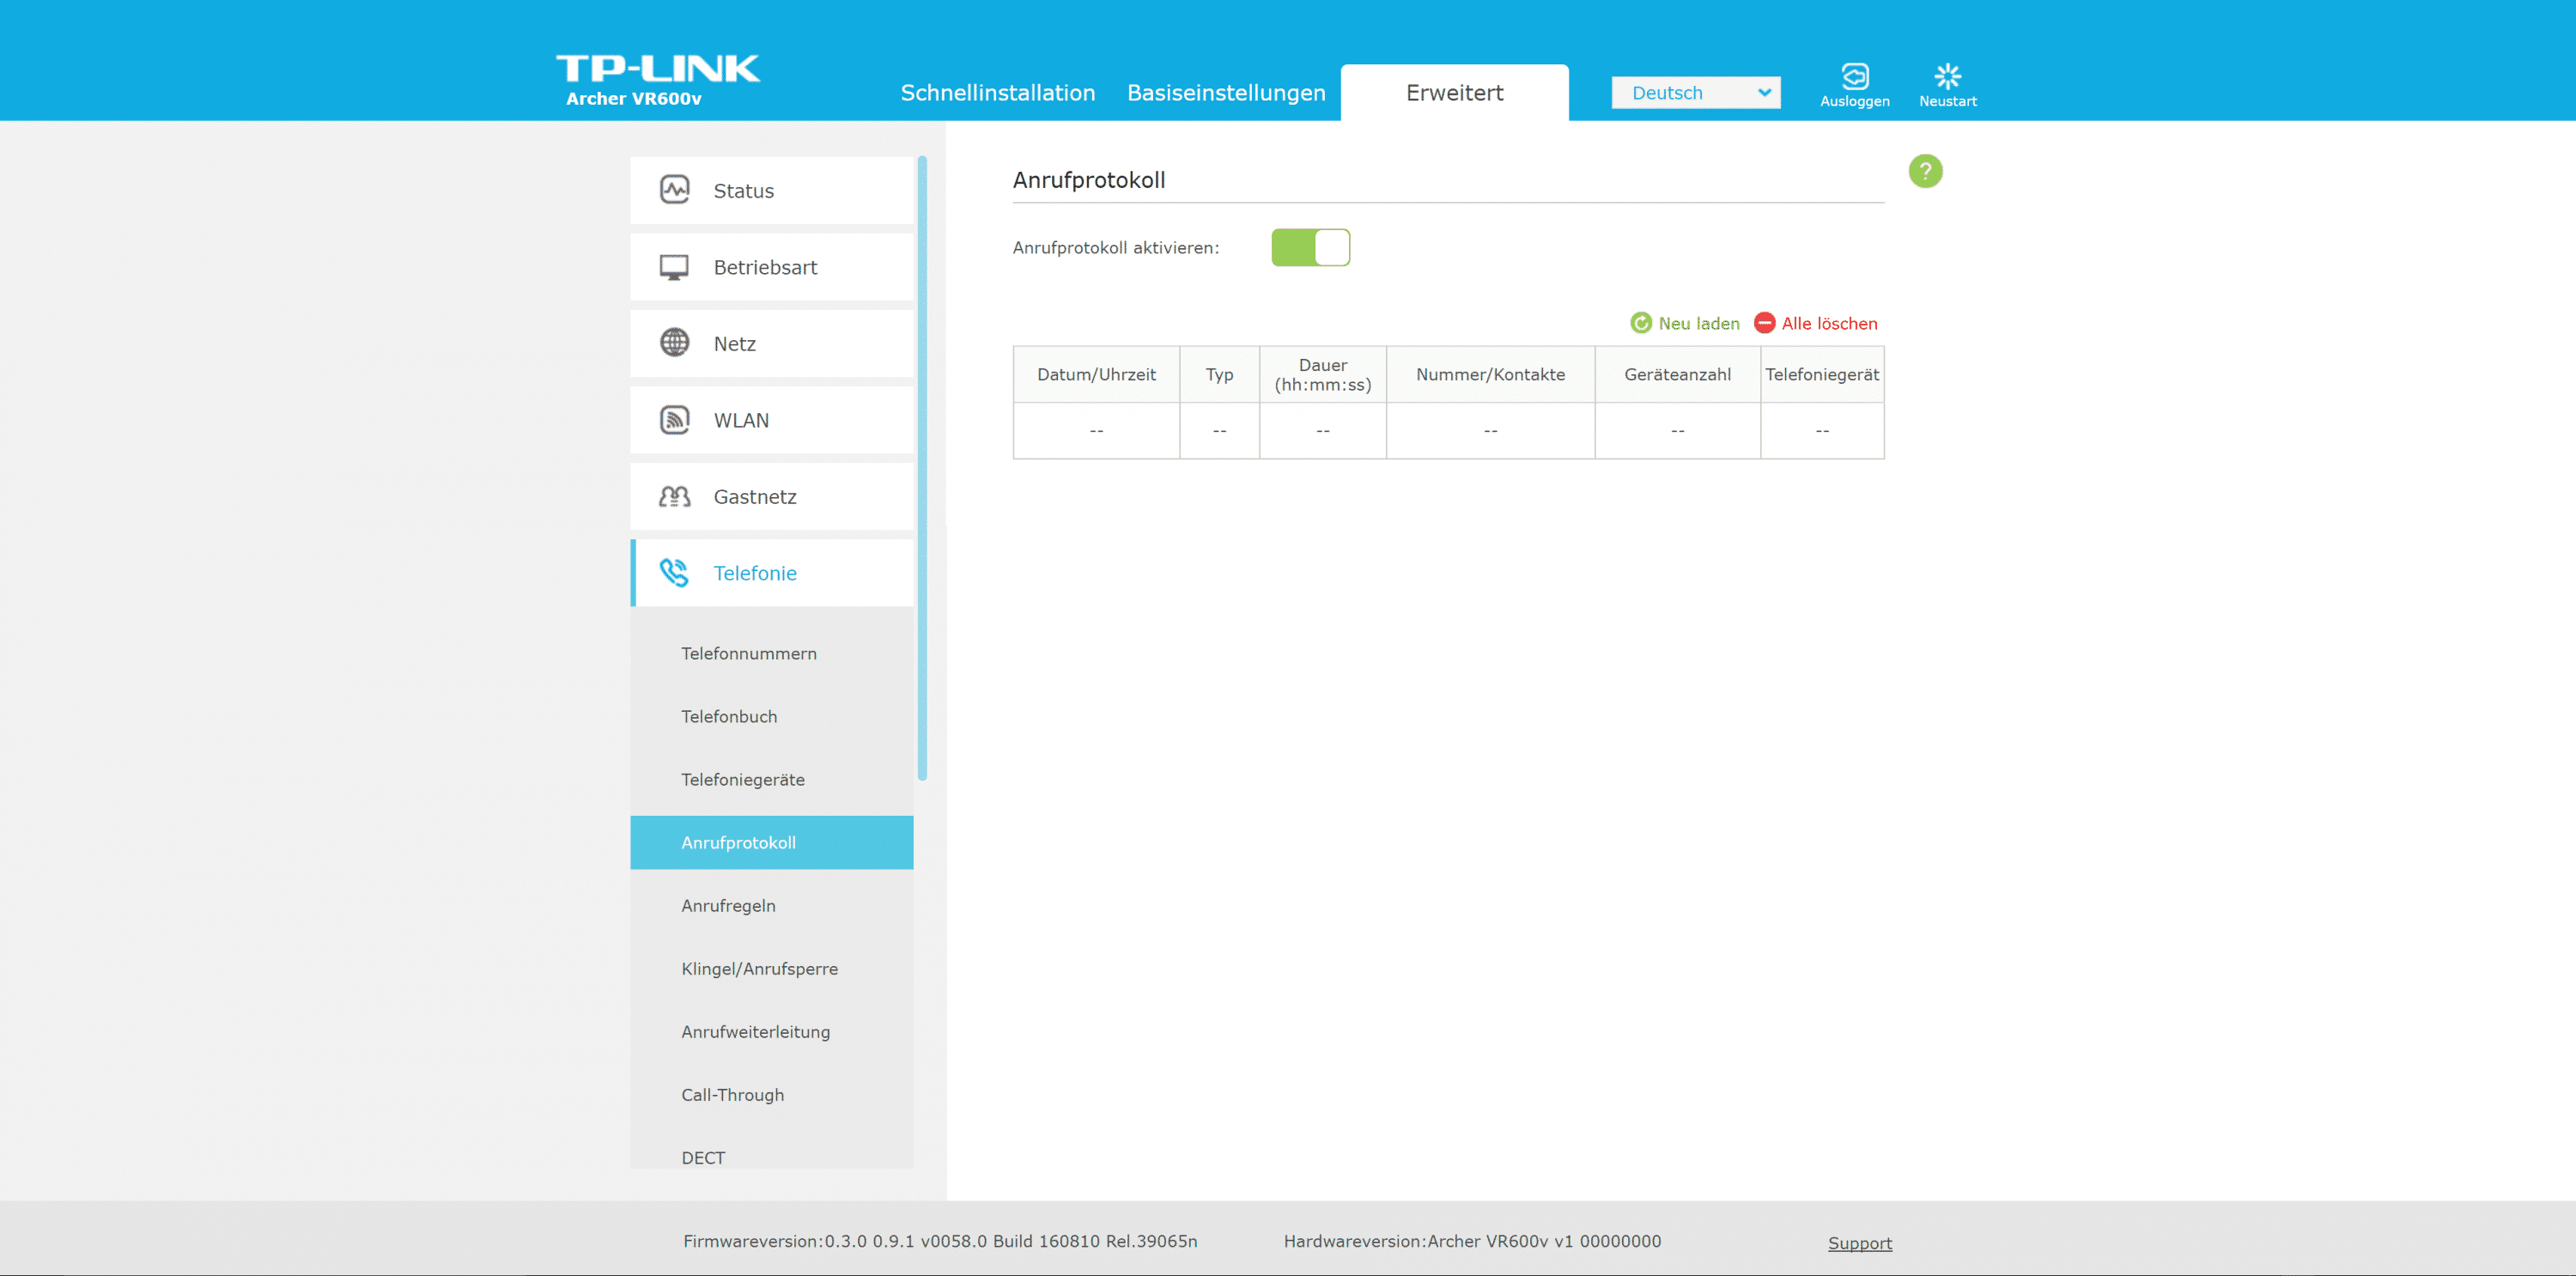2576x1276 pixels.
Task: Click the Gastnetz people icon
Action: point(674,496)
